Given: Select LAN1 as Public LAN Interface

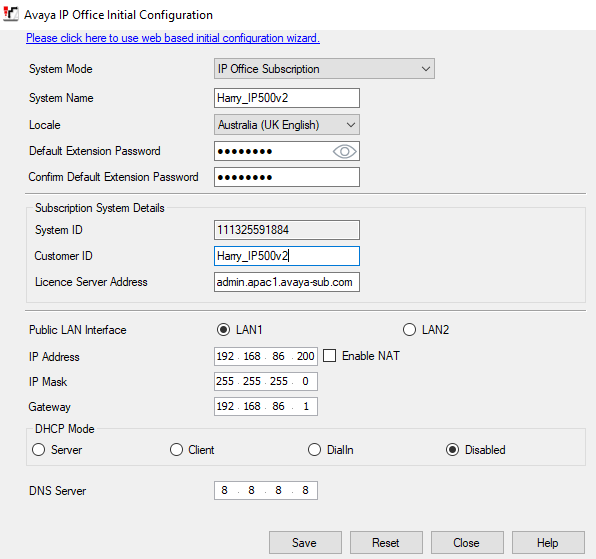Looking at the screenshot, I should pyautogui.click(x=224, y=329).
